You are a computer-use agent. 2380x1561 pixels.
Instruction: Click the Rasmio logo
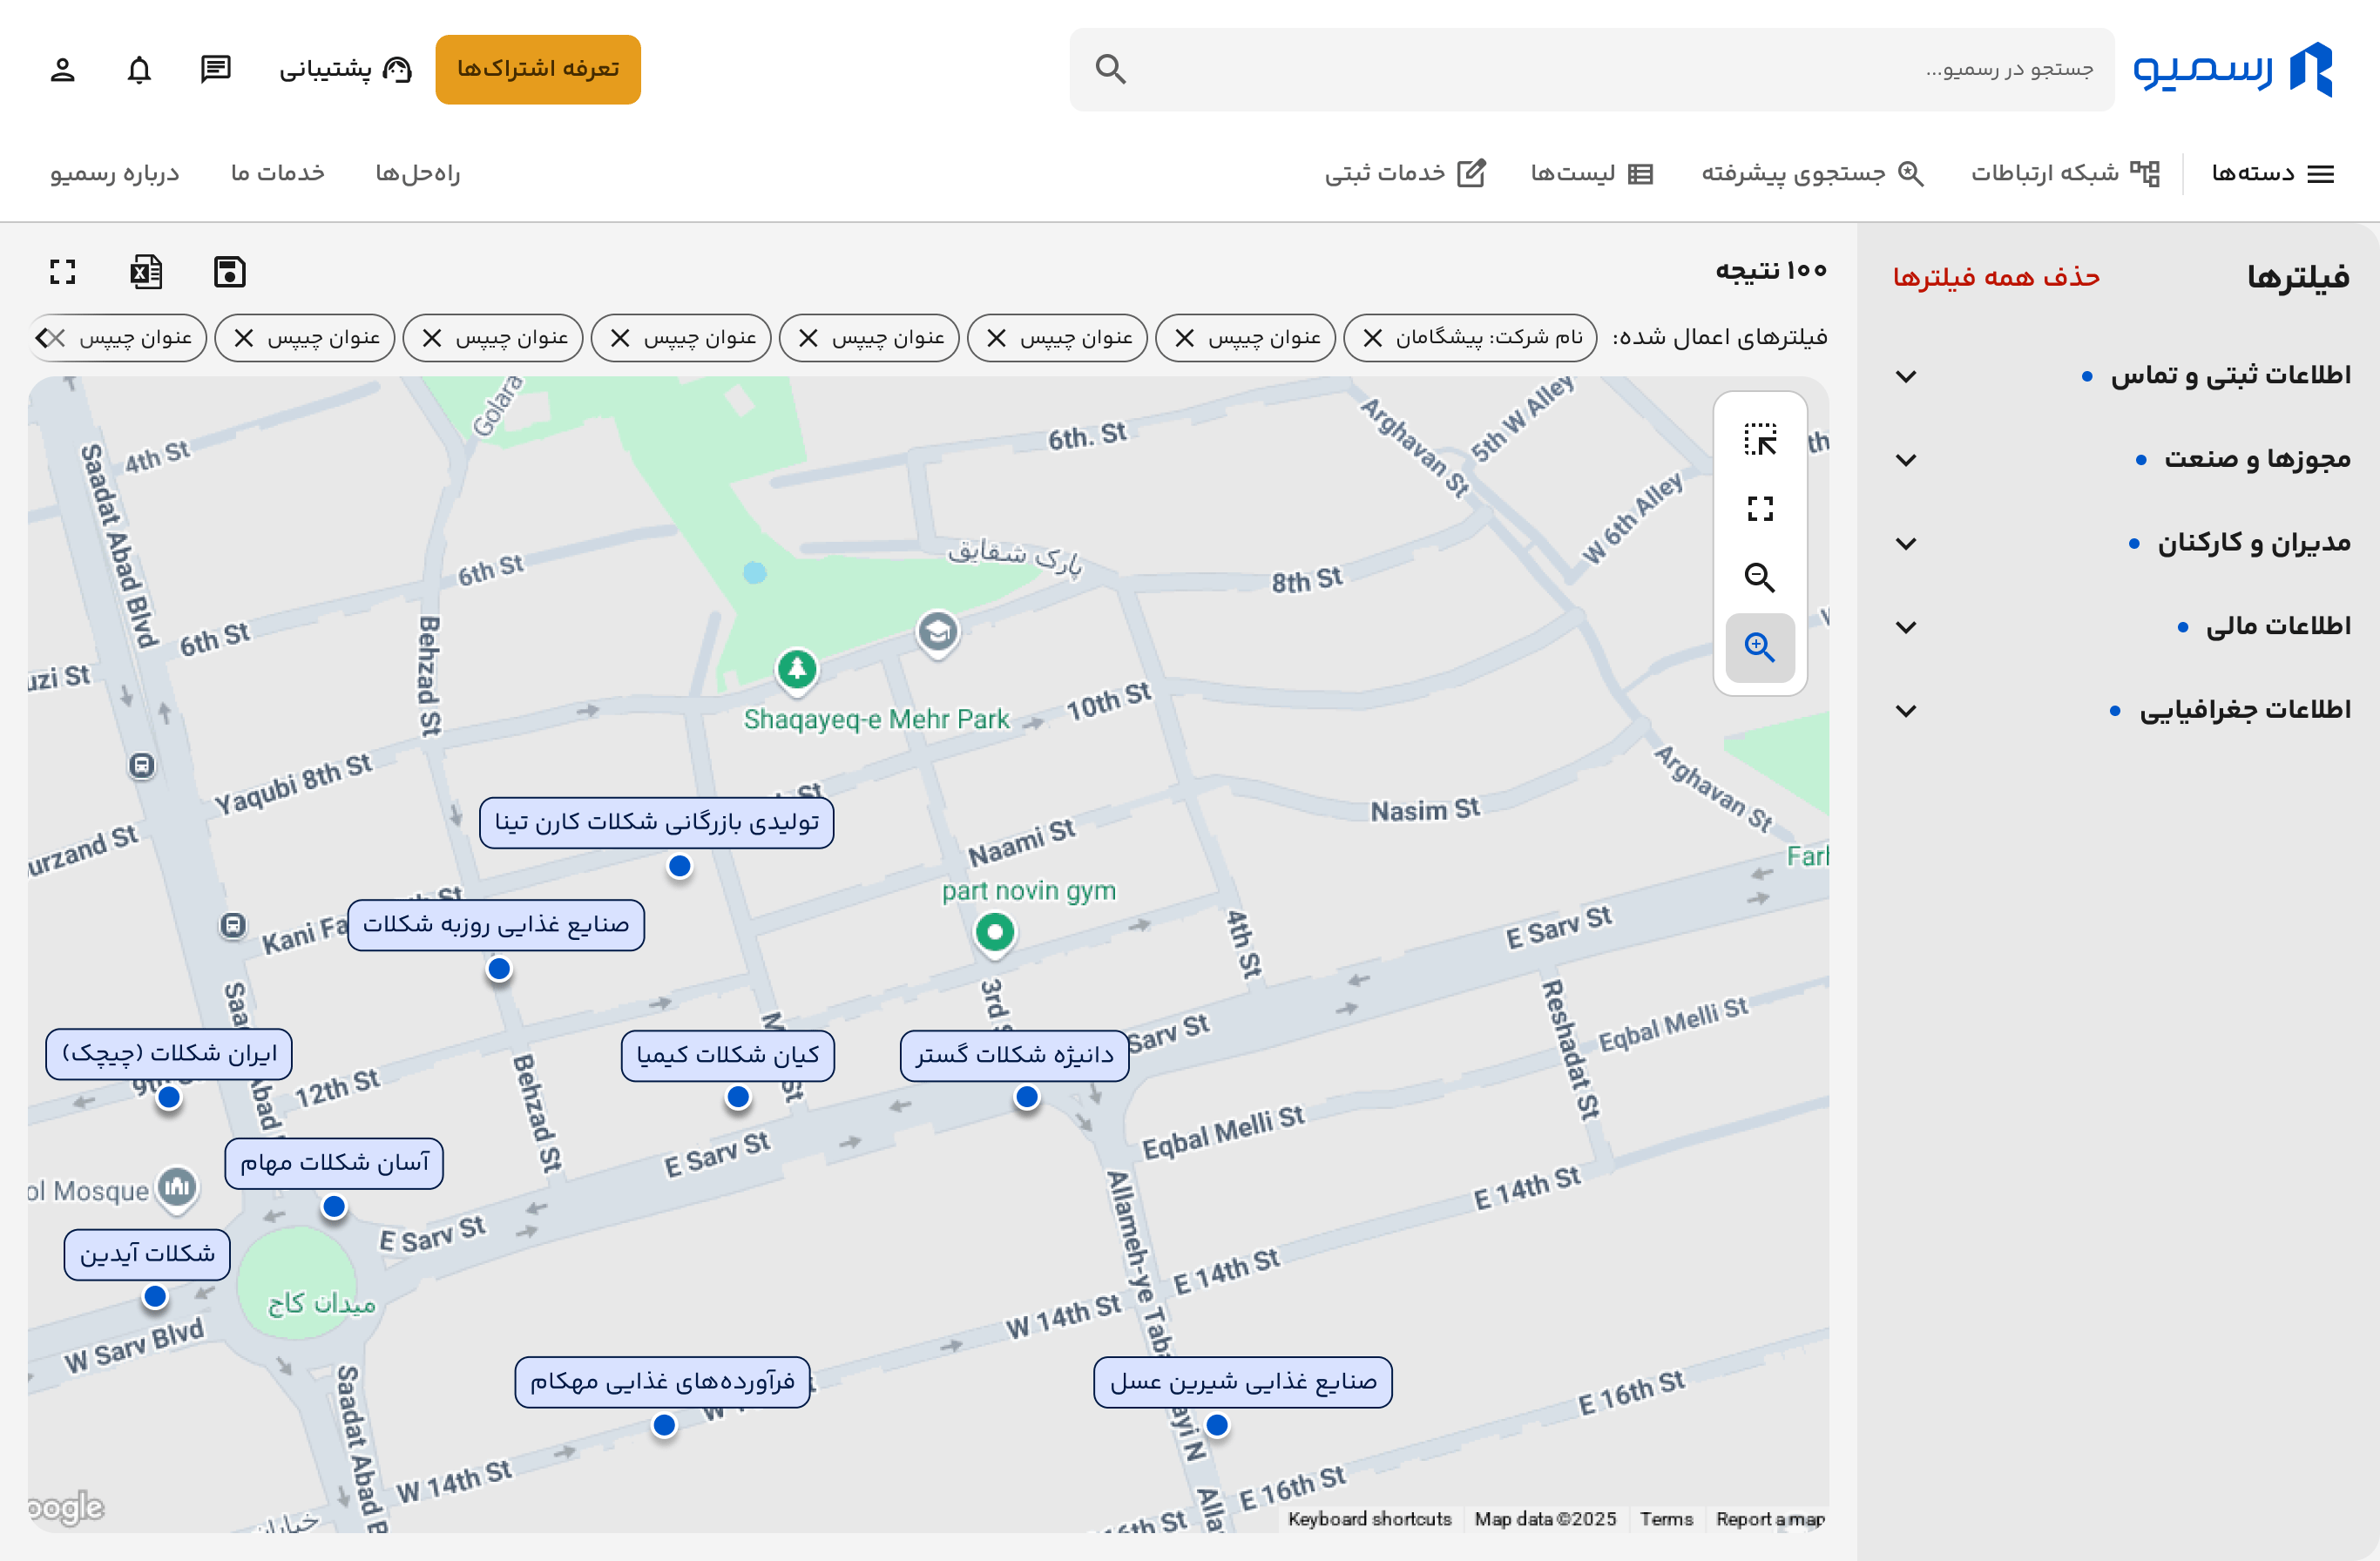2233,69
